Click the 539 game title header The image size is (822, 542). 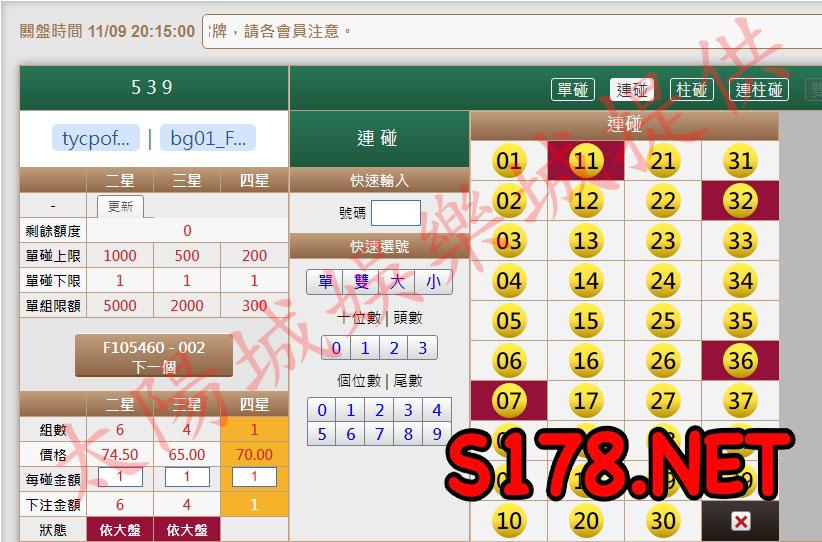pos(154,88)
